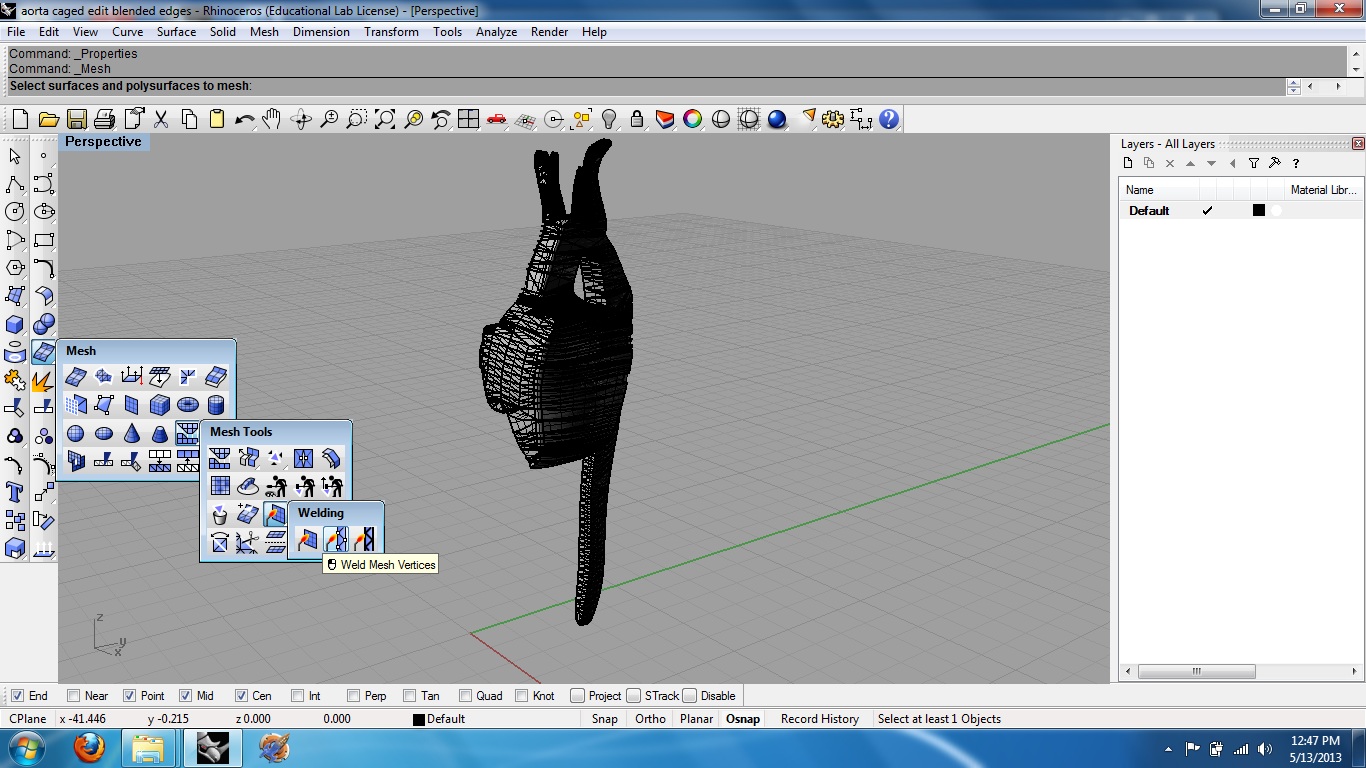The width and height of the screenshot is (1366, 768).
Task: Open the File menu
Action: [x=16, y=32]
